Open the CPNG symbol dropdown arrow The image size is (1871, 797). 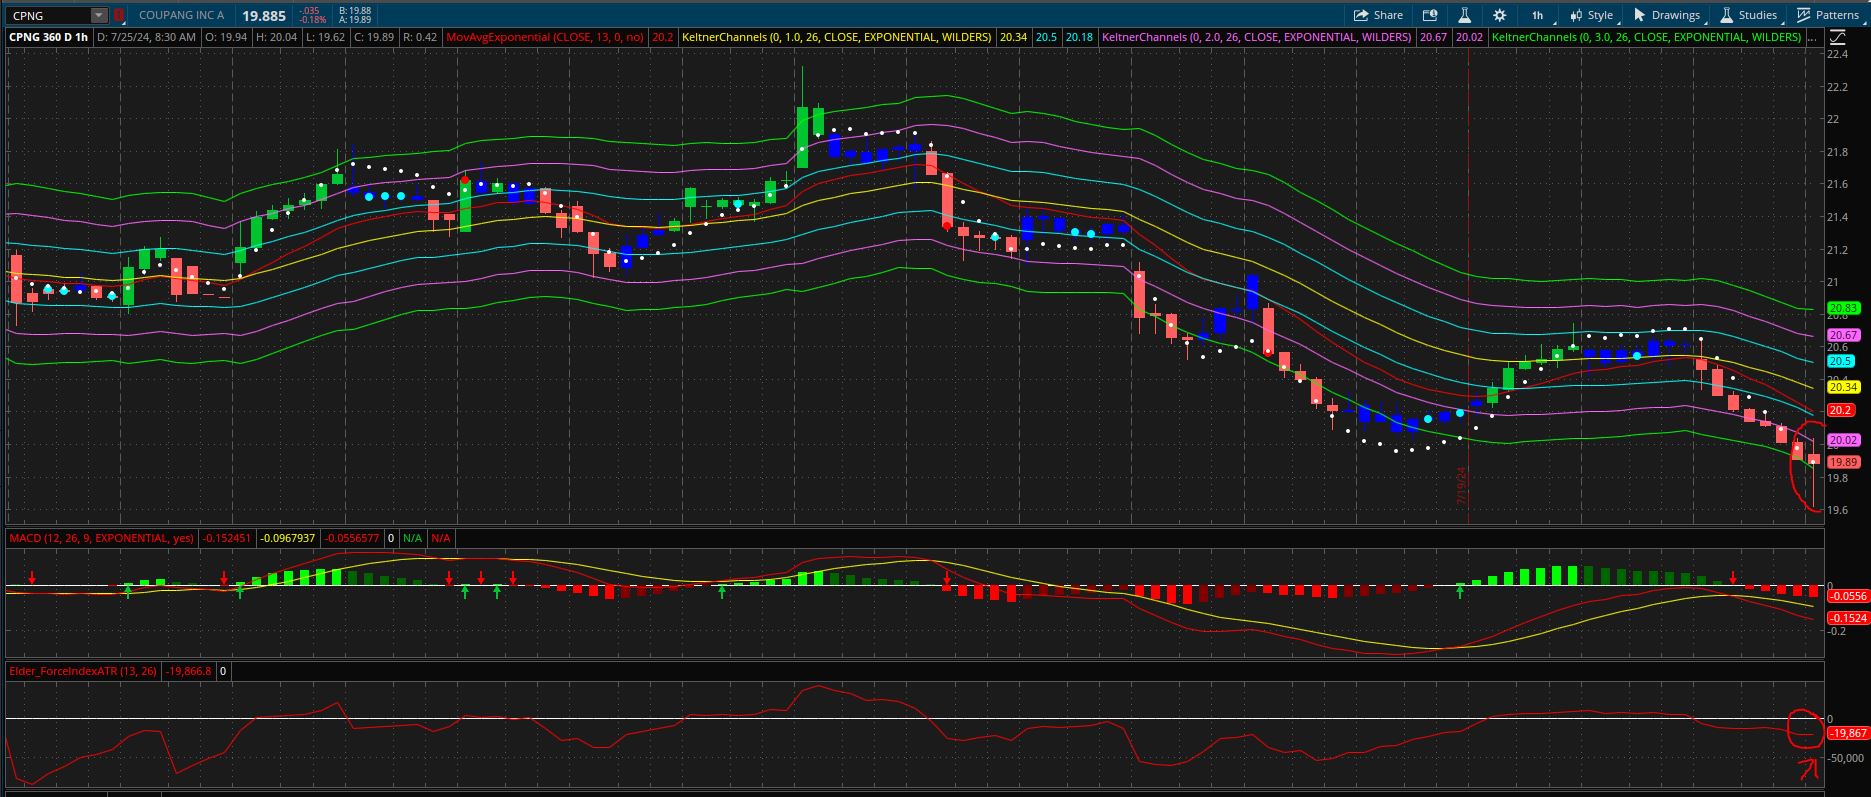tap(98, 15)
